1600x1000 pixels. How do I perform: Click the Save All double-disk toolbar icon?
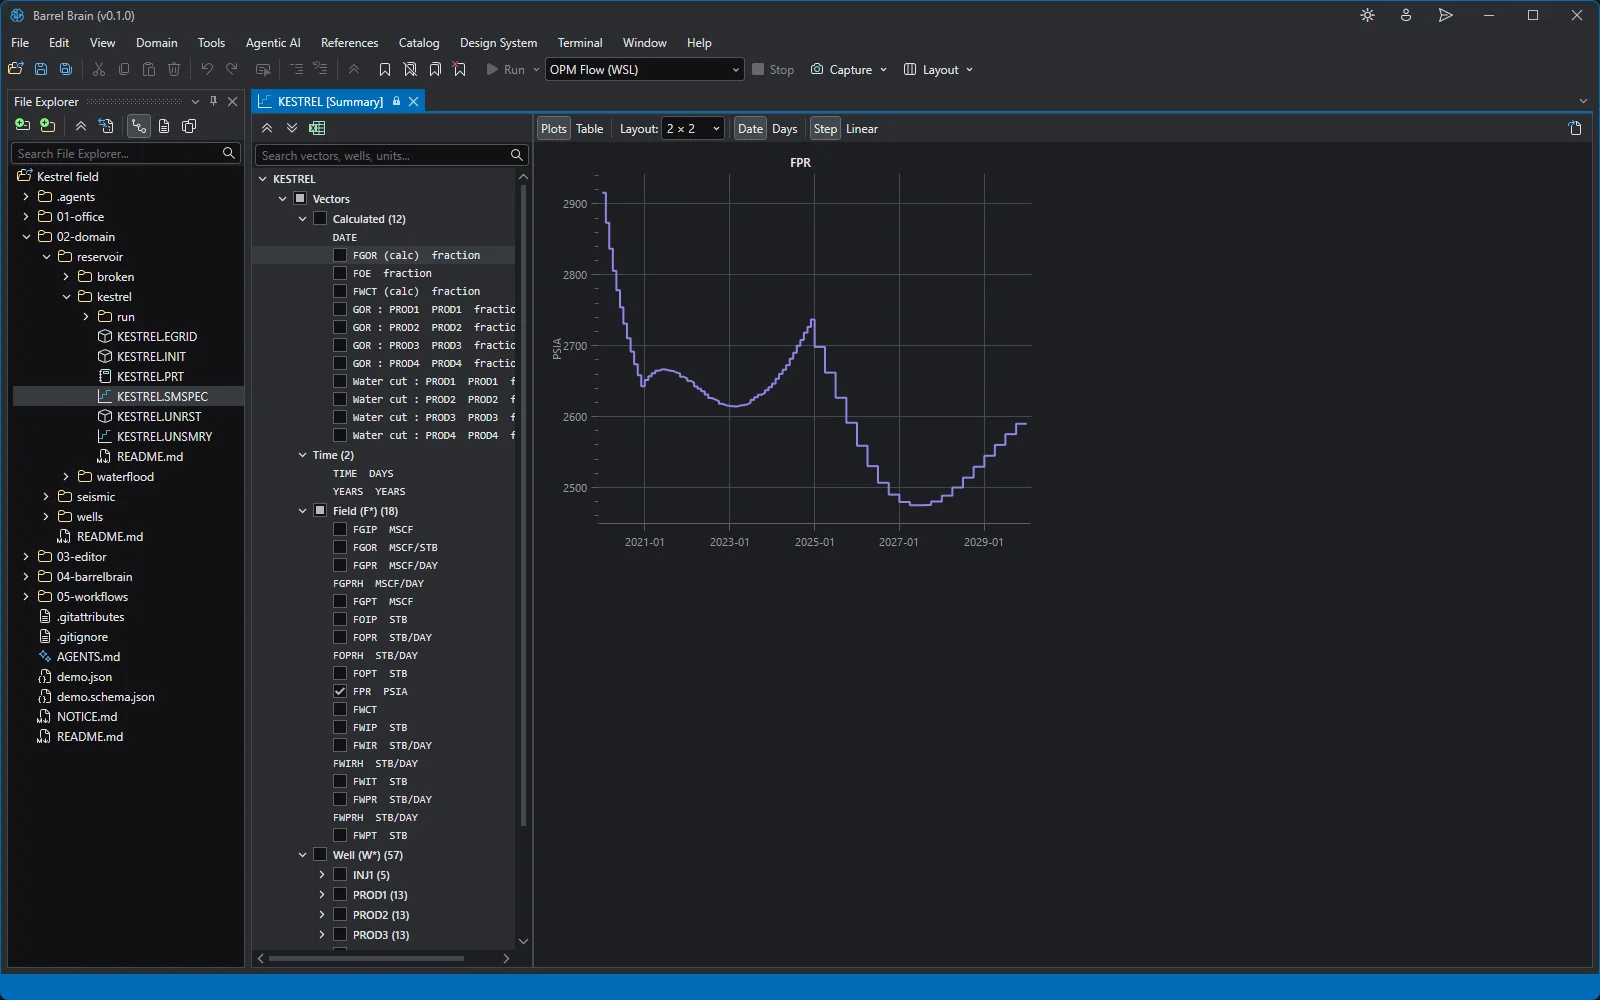coord(66,69)
